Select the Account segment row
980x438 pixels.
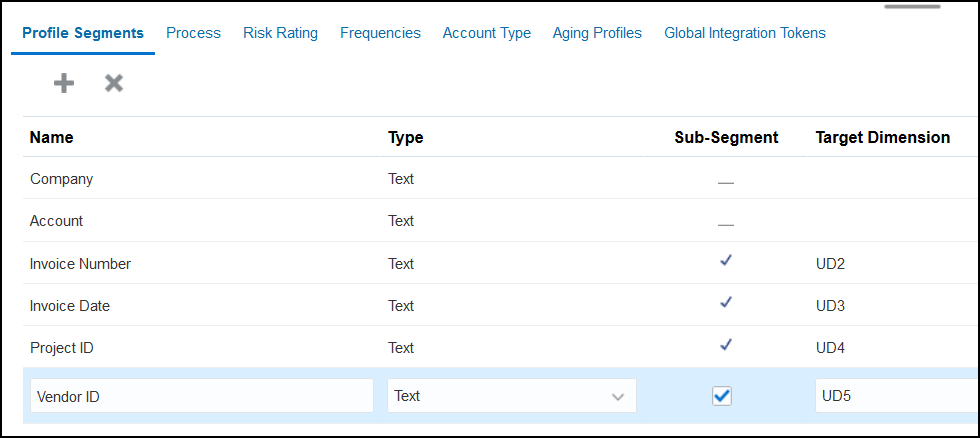click(500, 221)
